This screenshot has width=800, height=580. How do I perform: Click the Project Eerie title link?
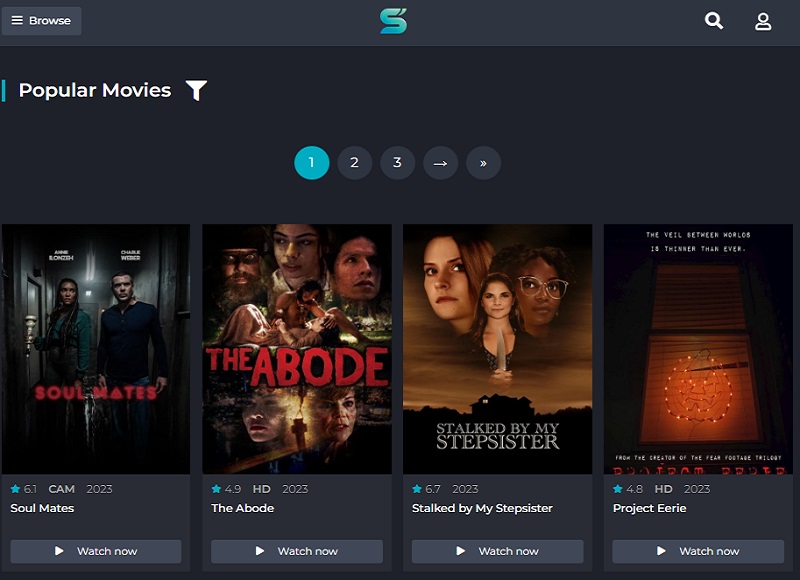[x=649, y=508]
